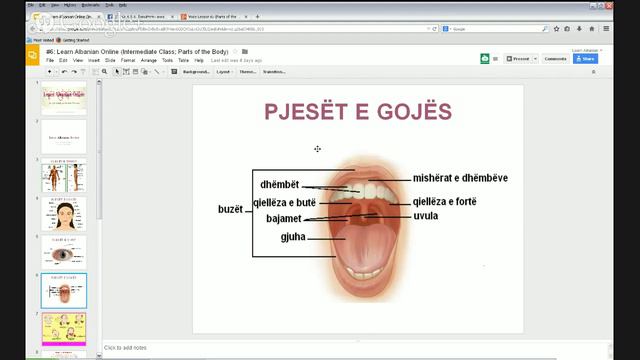Click the blue Share button
This screenshot has width=640, height=360.
(585, 59)
